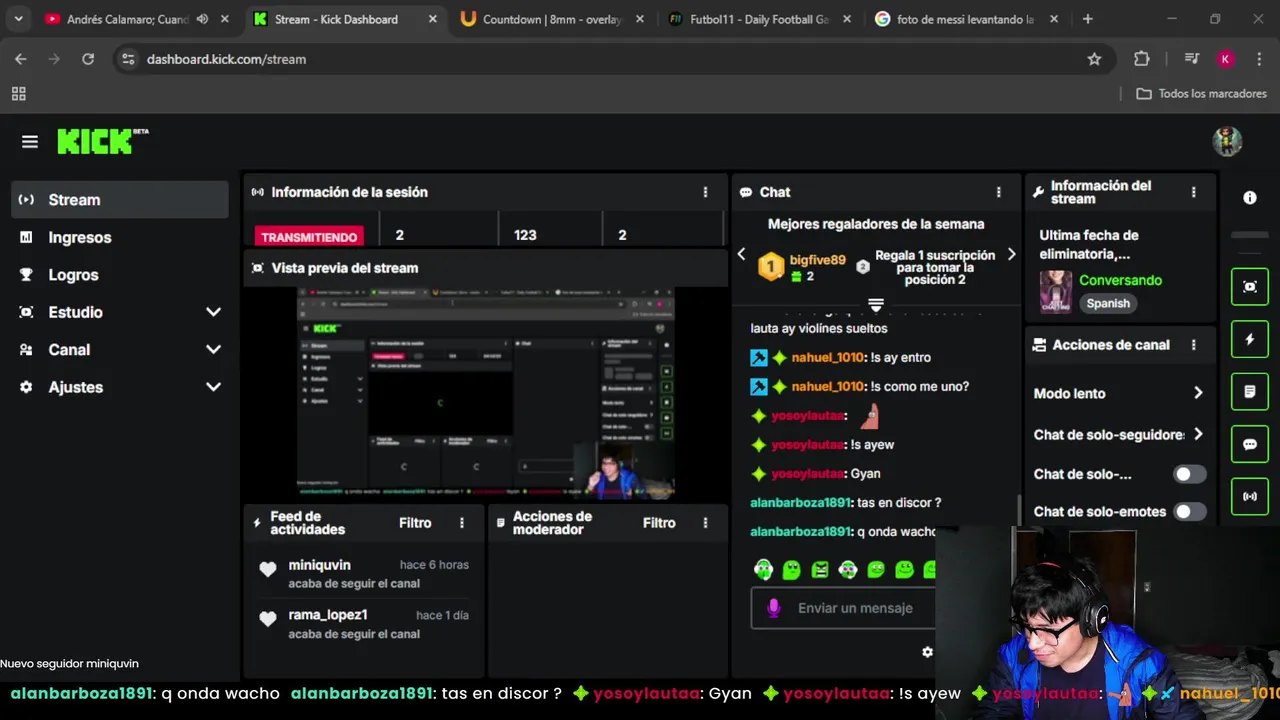
Task: Mute the Andrés Calamaro tab audio
Action: 203,19
